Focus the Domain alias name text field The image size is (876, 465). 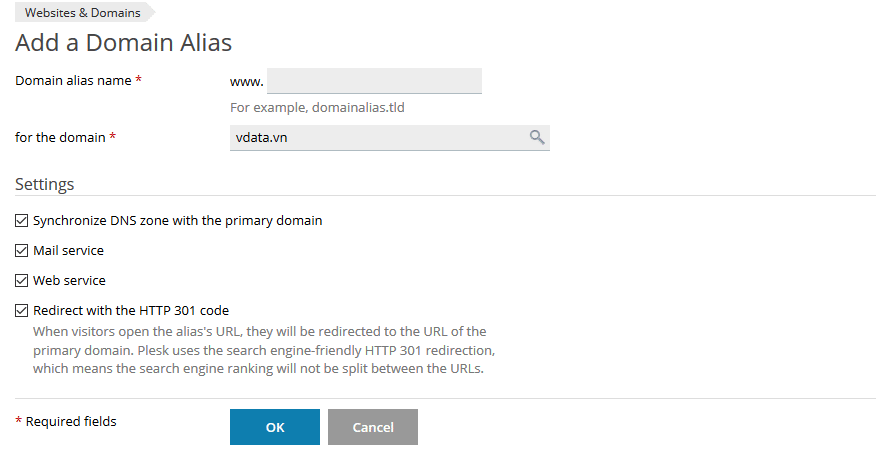pos(374,81)
